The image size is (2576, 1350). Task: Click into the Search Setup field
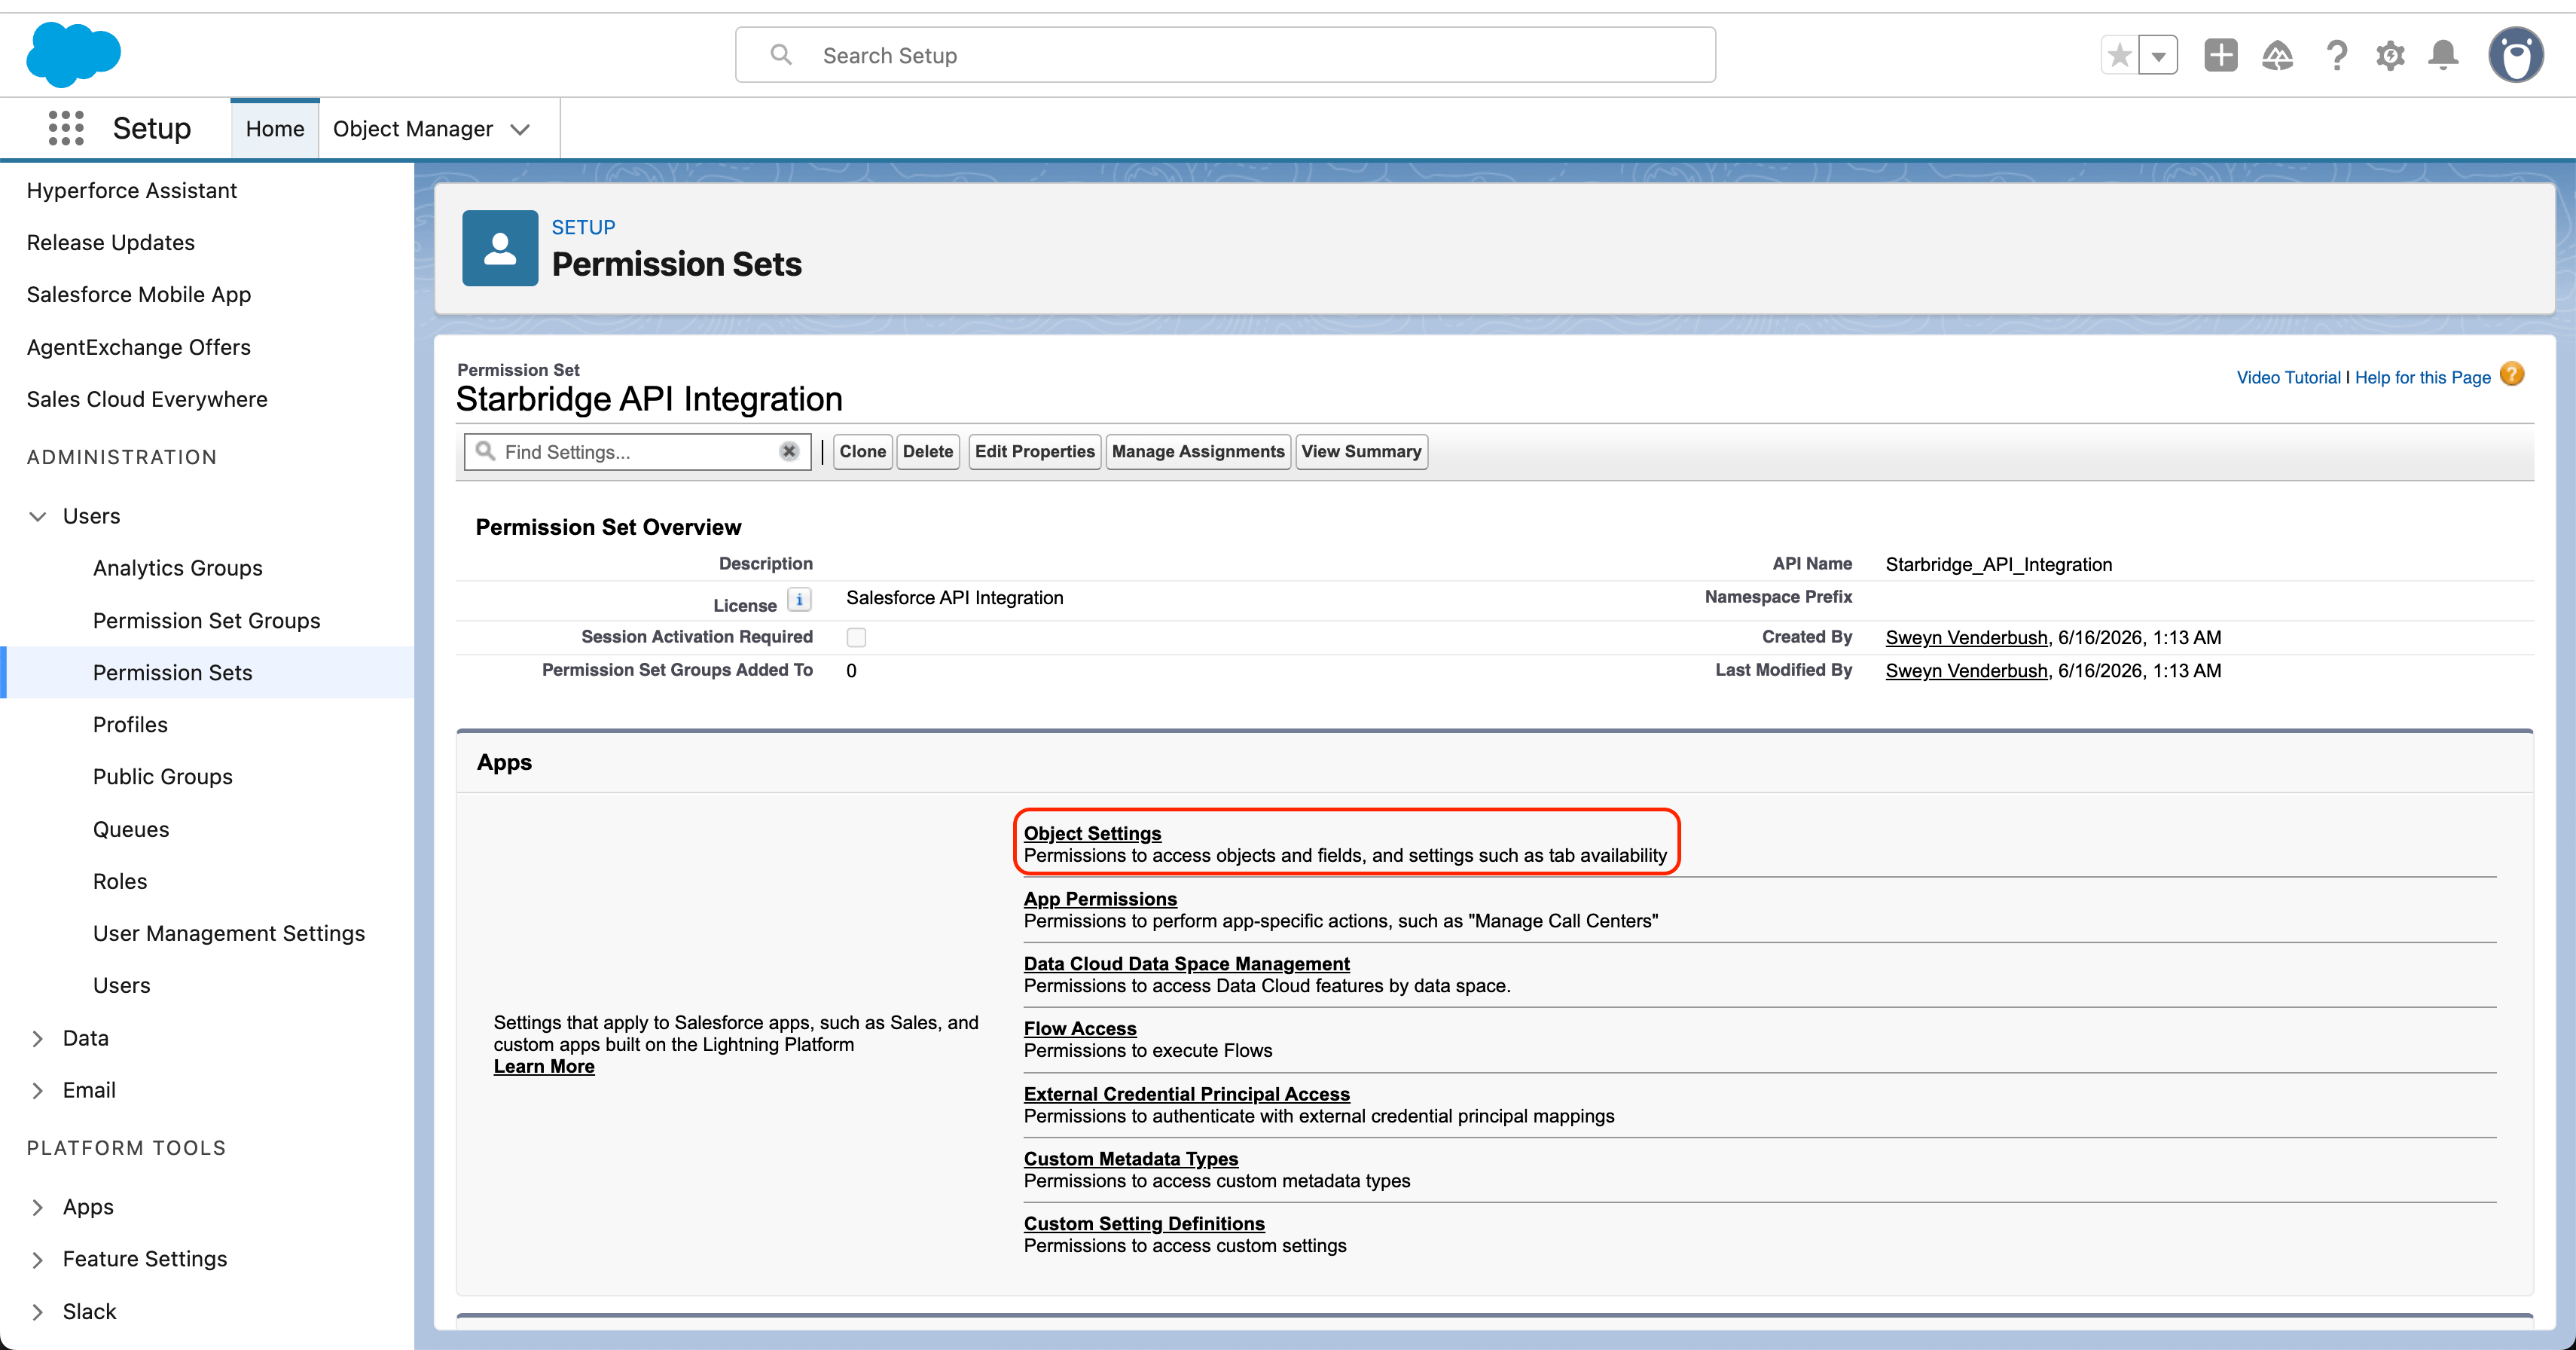(1225, 55)
